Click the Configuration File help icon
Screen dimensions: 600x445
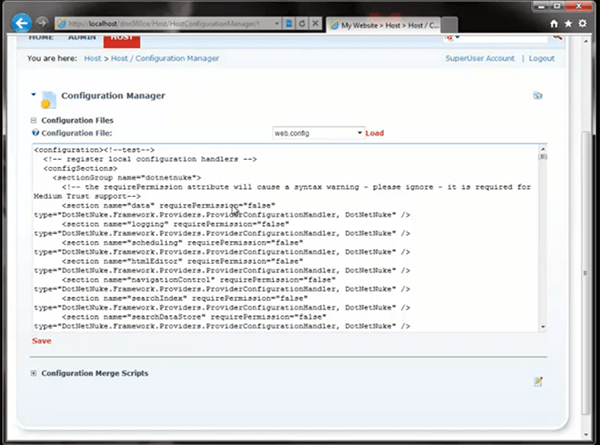coord(35,133)
